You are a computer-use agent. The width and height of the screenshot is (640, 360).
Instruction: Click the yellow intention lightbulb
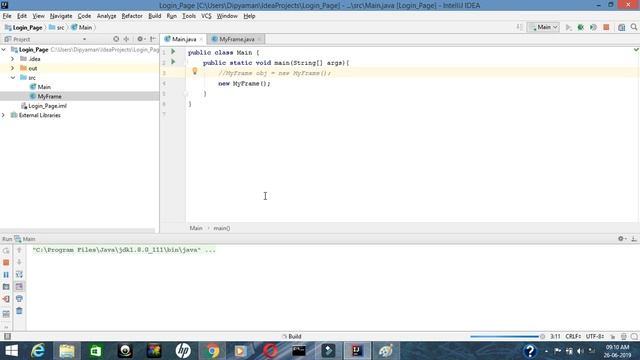coord(195,71)
